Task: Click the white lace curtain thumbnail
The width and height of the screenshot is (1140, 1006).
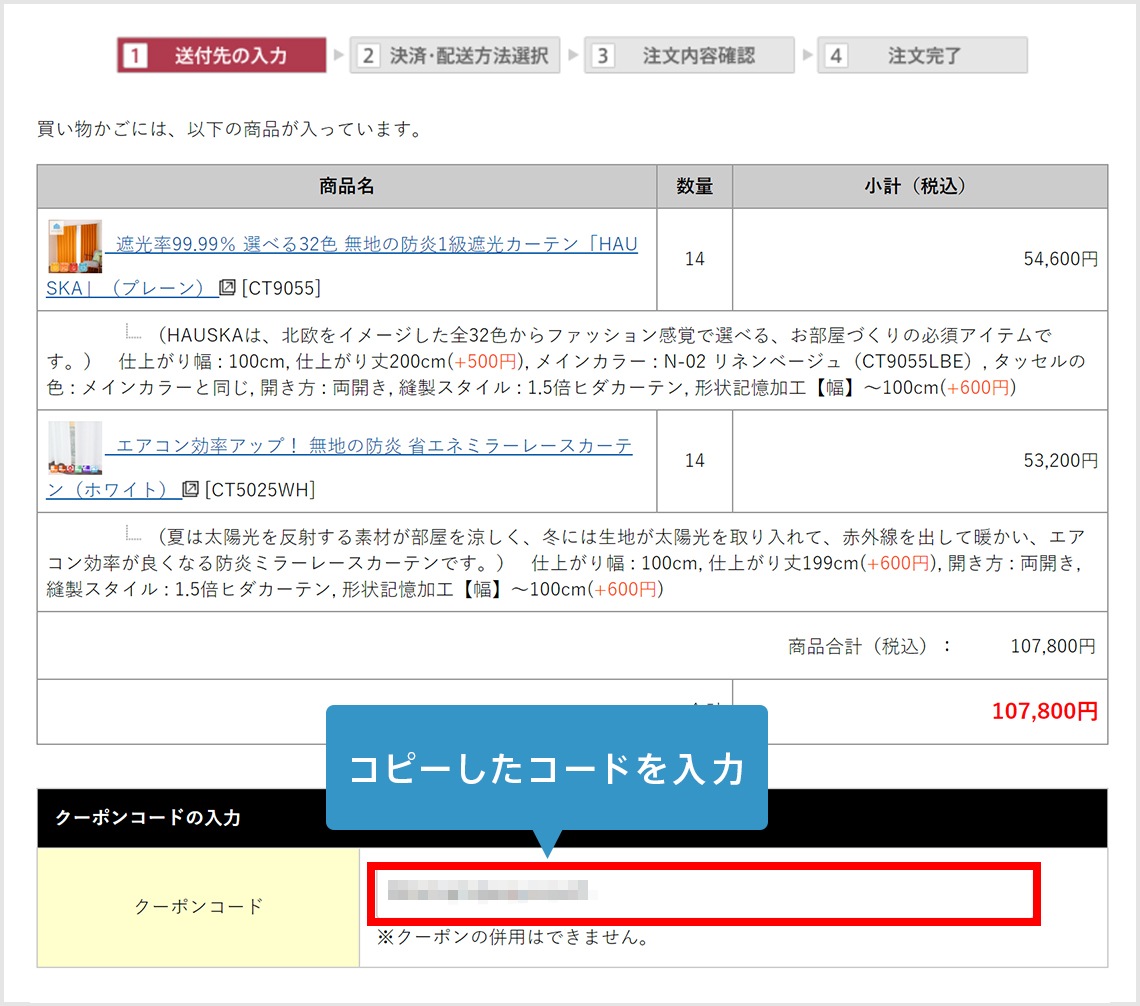Action: 75,447
